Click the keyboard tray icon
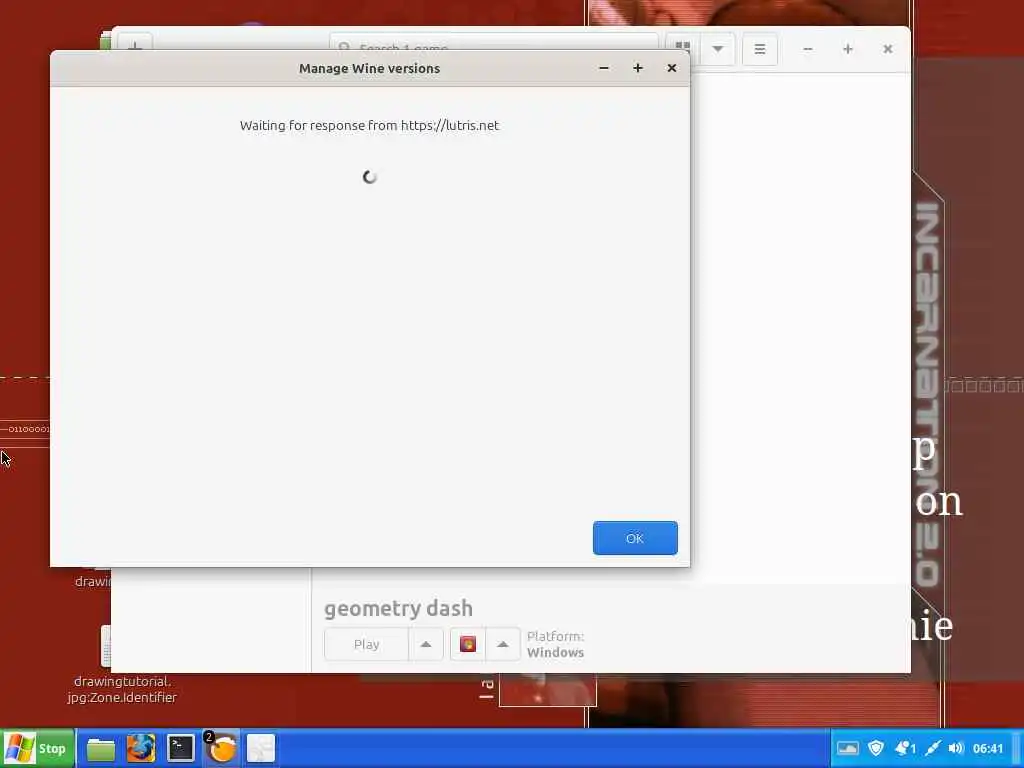 (x=848, y=748)
